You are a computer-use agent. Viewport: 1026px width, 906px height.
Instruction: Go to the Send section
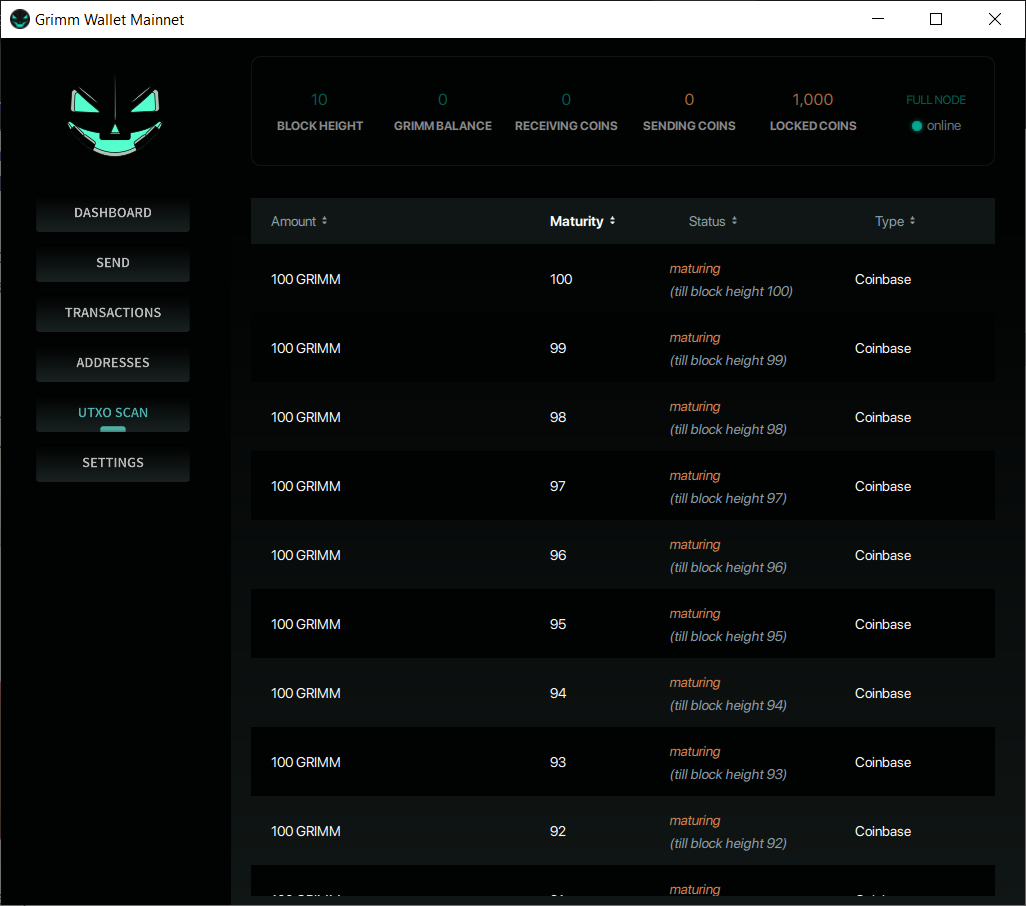click(x=113, y=263)
